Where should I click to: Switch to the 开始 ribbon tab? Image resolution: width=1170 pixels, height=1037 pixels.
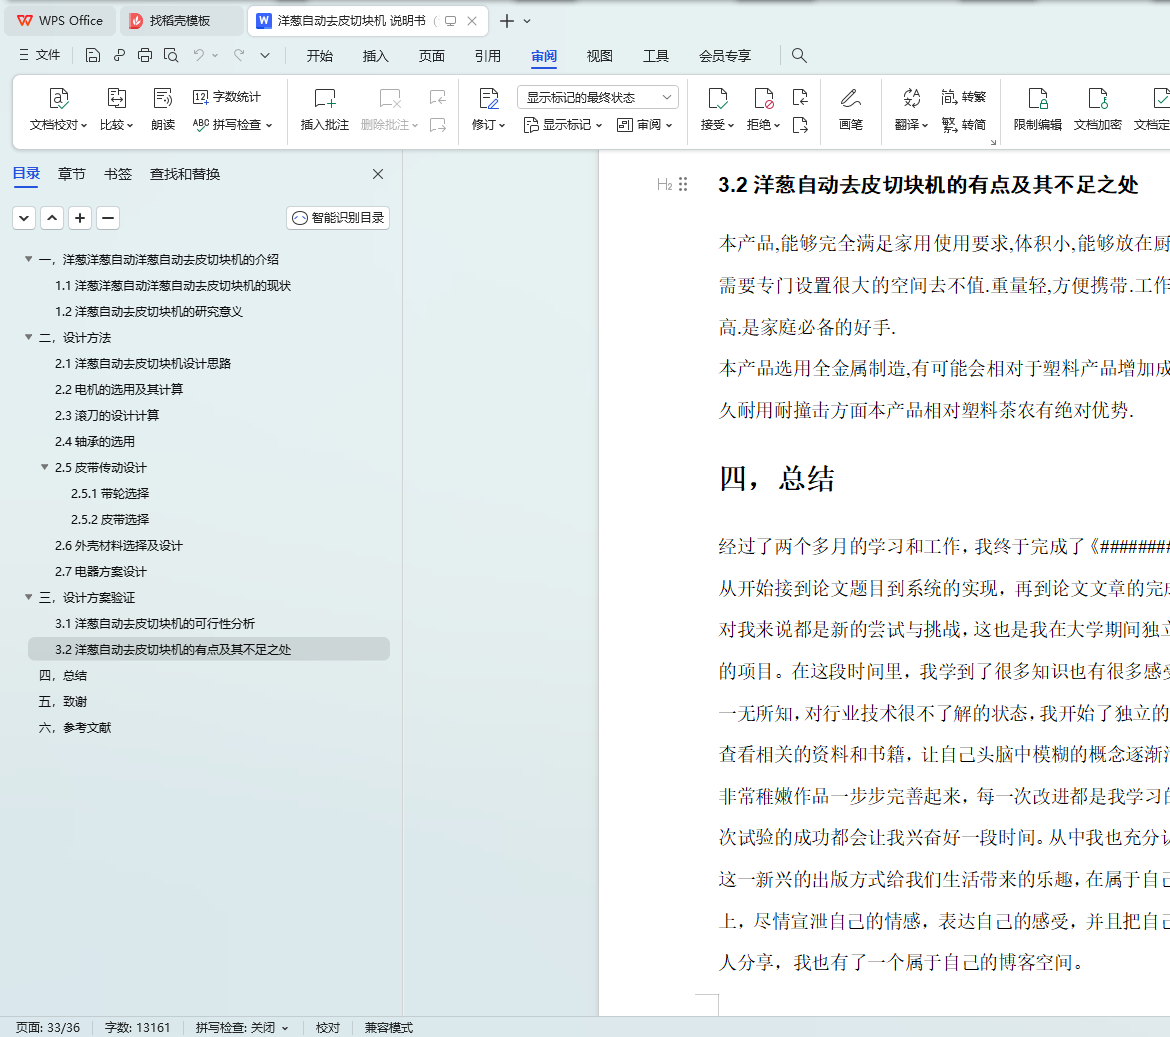tap(319, 56)
